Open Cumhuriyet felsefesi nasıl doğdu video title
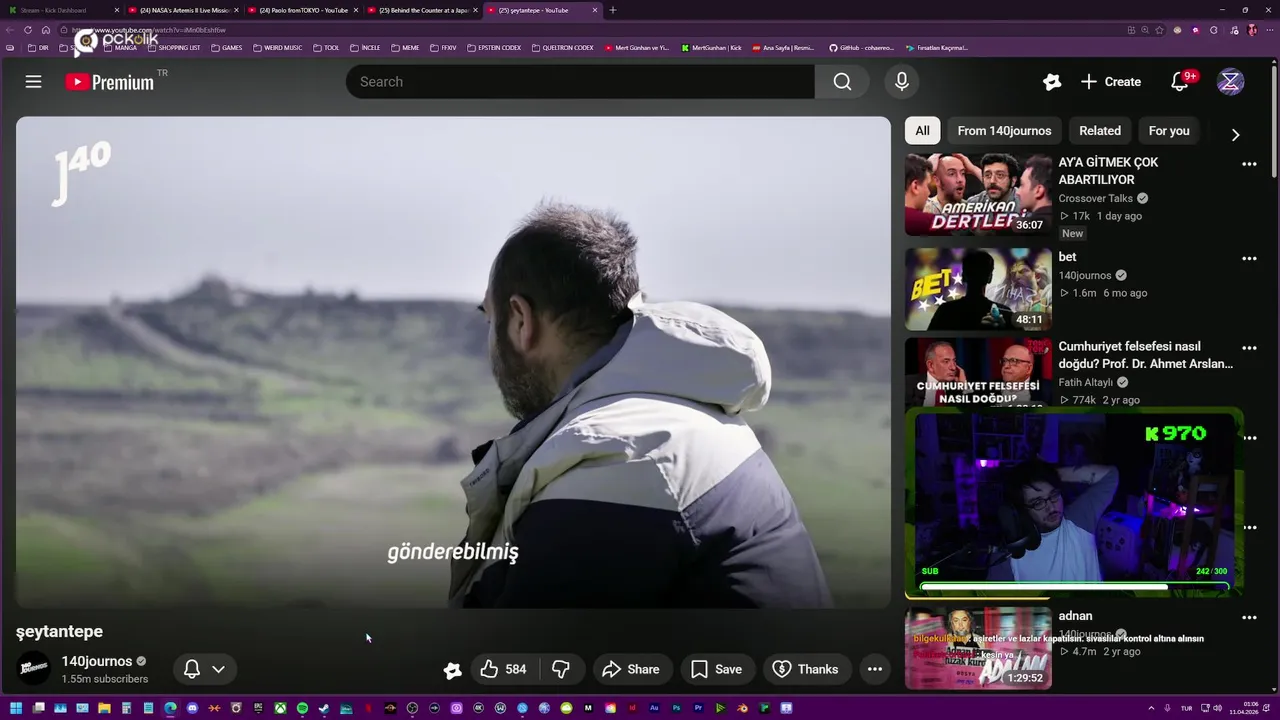Image resolution: width=1280 pixels, height=720 pixels. click(x=1146, y=355)
